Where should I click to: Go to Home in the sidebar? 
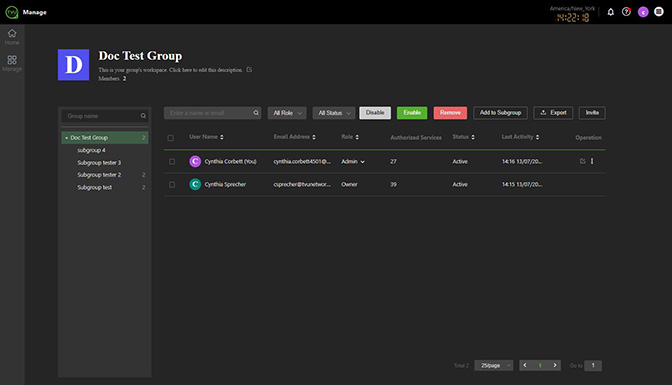pyautogui.click(x=12, y=37)
